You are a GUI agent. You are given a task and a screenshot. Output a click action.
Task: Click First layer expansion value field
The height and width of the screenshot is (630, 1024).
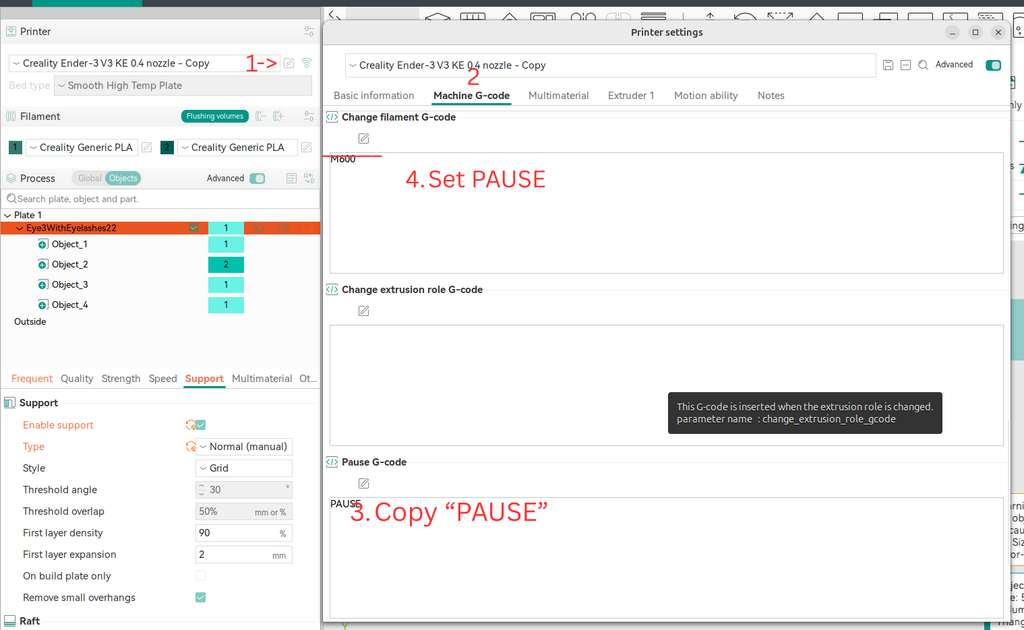(x=244, y=554)
